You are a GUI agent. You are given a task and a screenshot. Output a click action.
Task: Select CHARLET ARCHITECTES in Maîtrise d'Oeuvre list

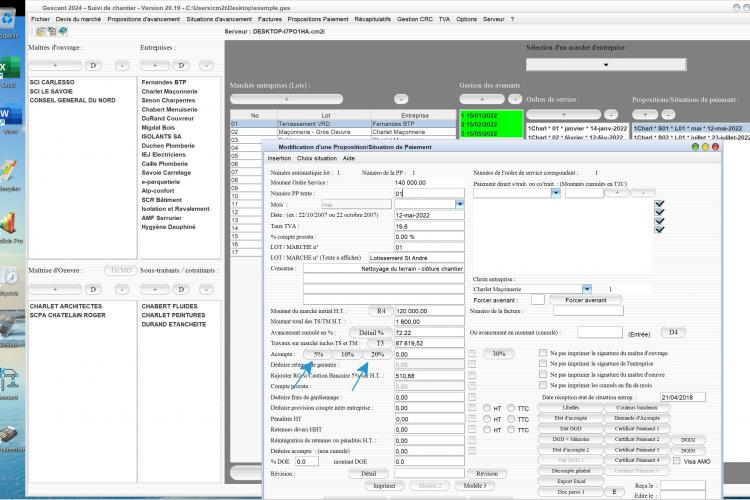pos(66,306)
